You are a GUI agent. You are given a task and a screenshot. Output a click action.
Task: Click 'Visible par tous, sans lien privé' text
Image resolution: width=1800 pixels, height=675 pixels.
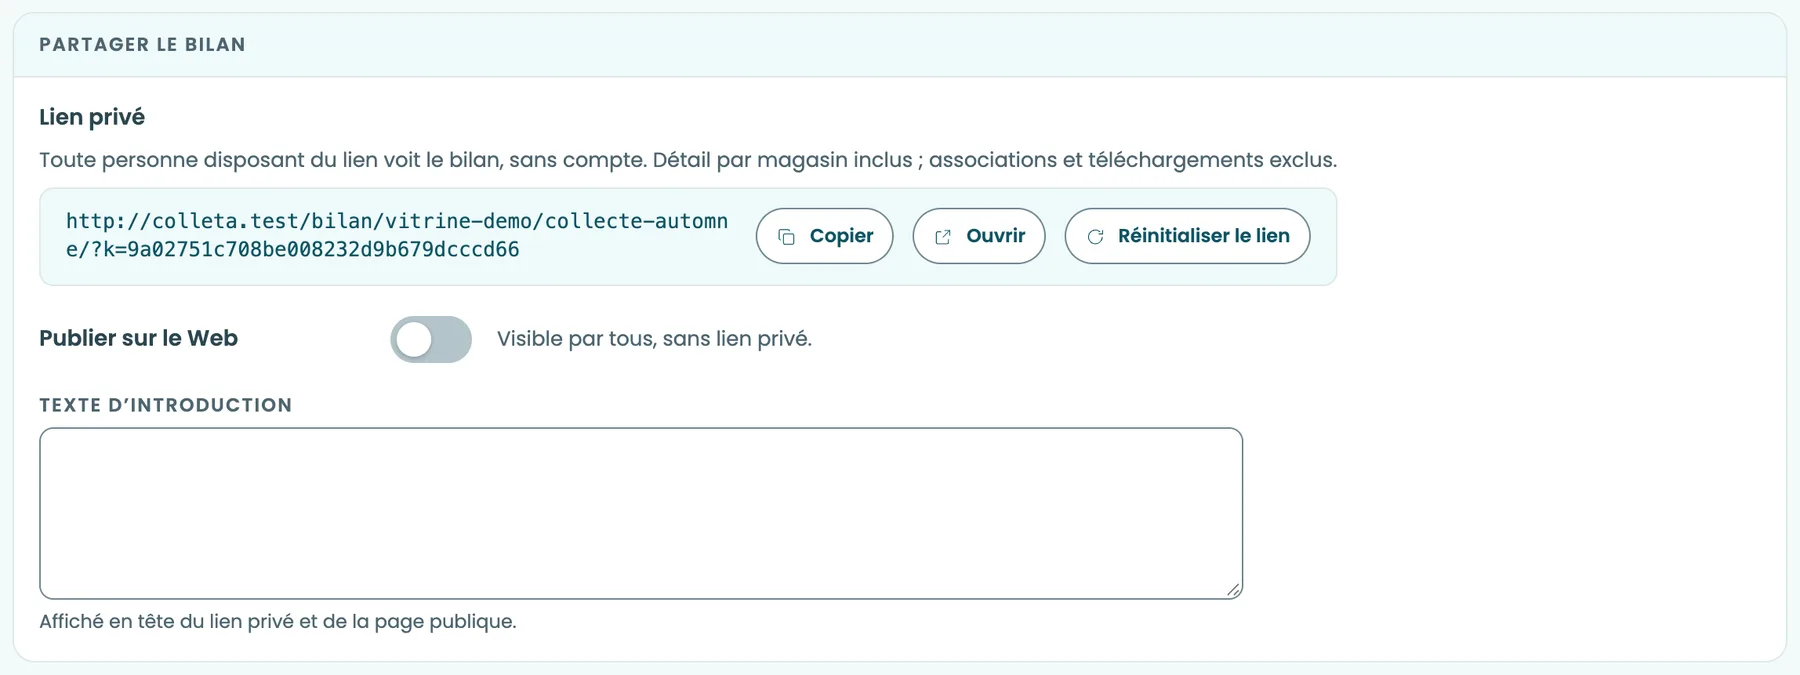[x=654, y=339]
